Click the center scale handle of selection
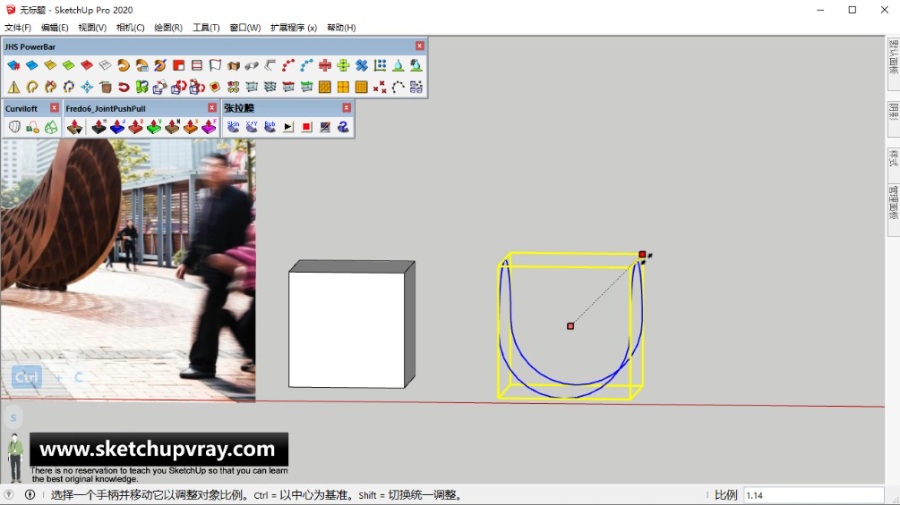Viewport: 900px width, 505px height. click(571, 326)
